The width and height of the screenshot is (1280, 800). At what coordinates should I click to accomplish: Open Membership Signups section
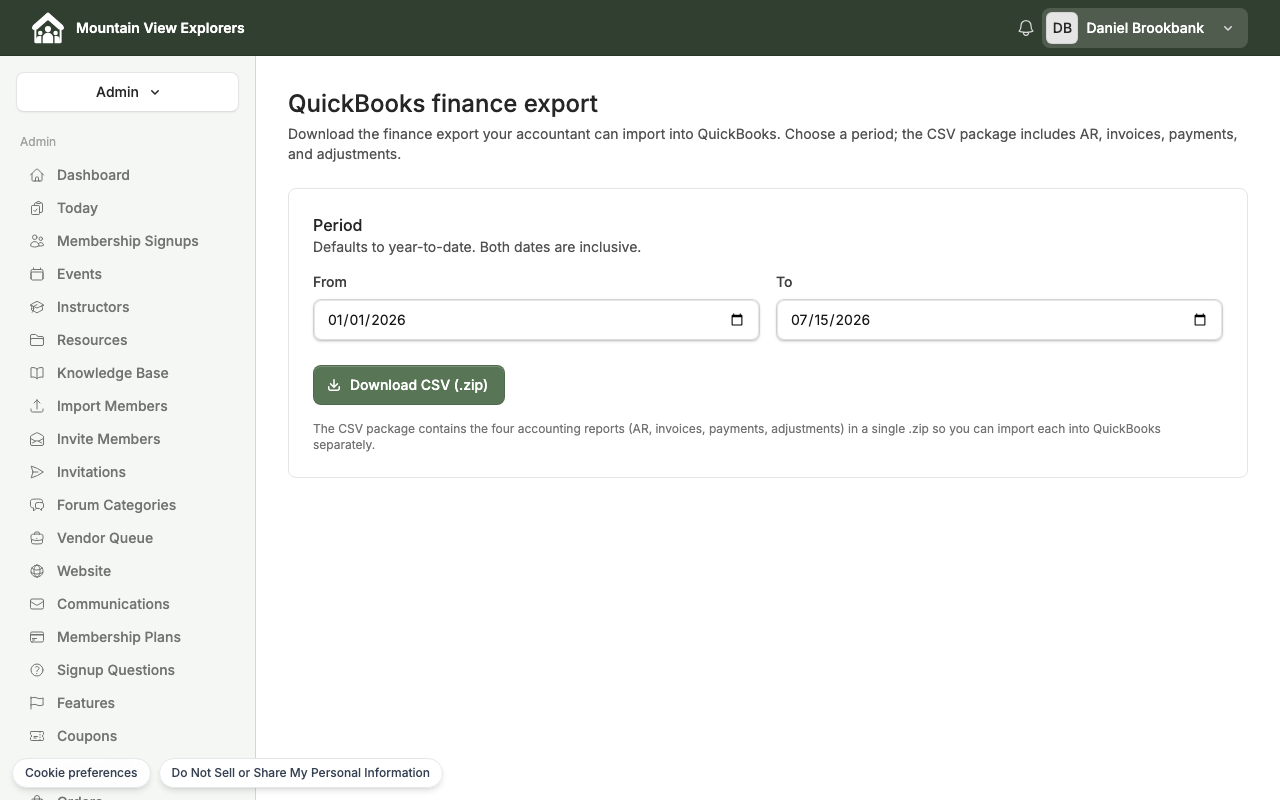[127, 241]
